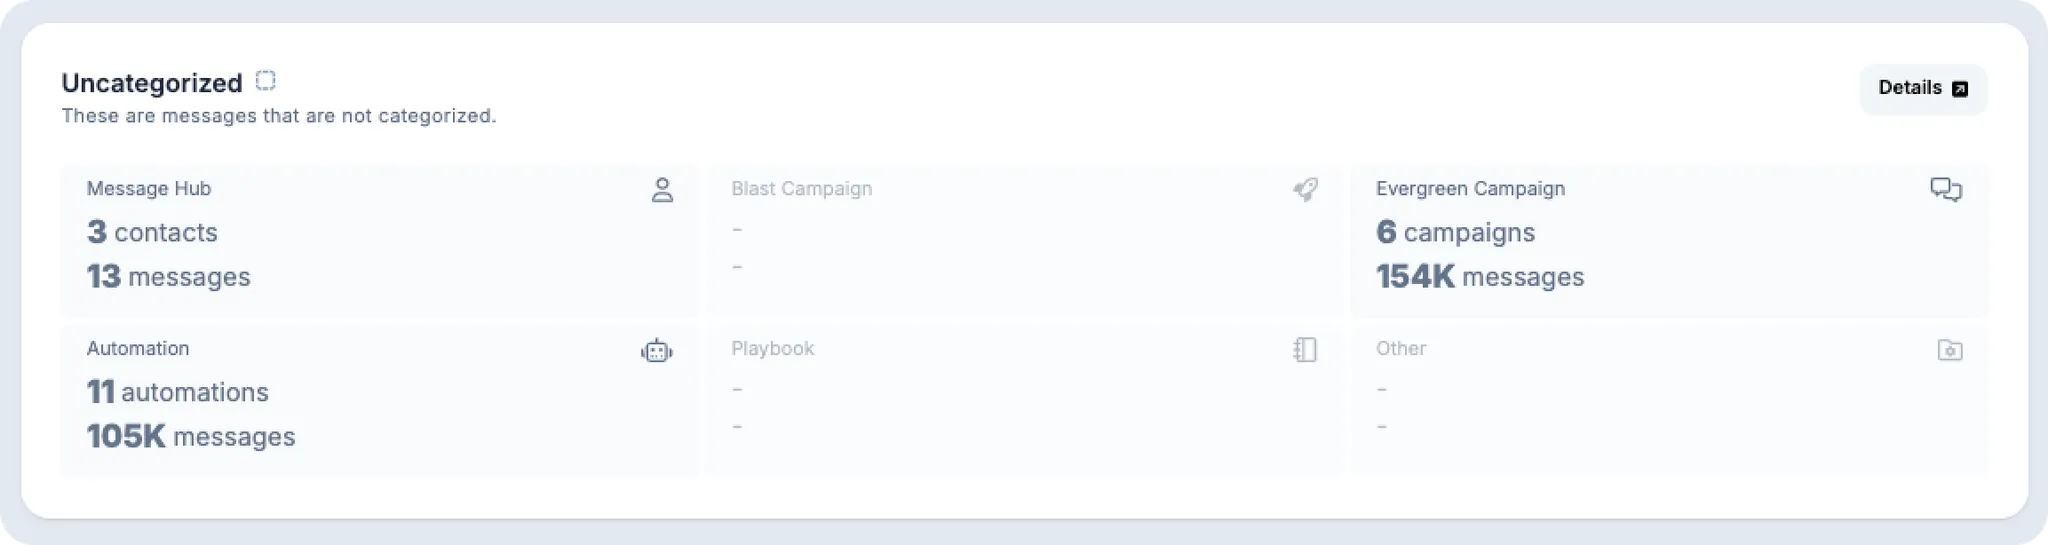
Task: Click the Message Hub person icon
Action: click(662, 190)
